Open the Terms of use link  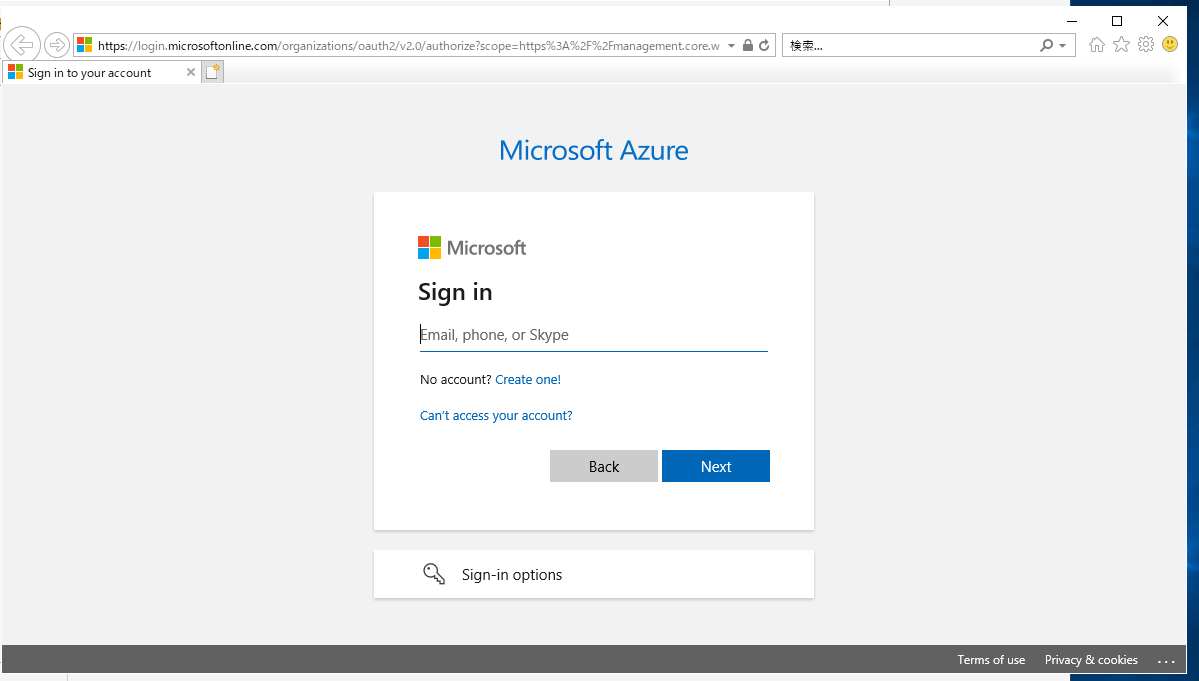991,660
